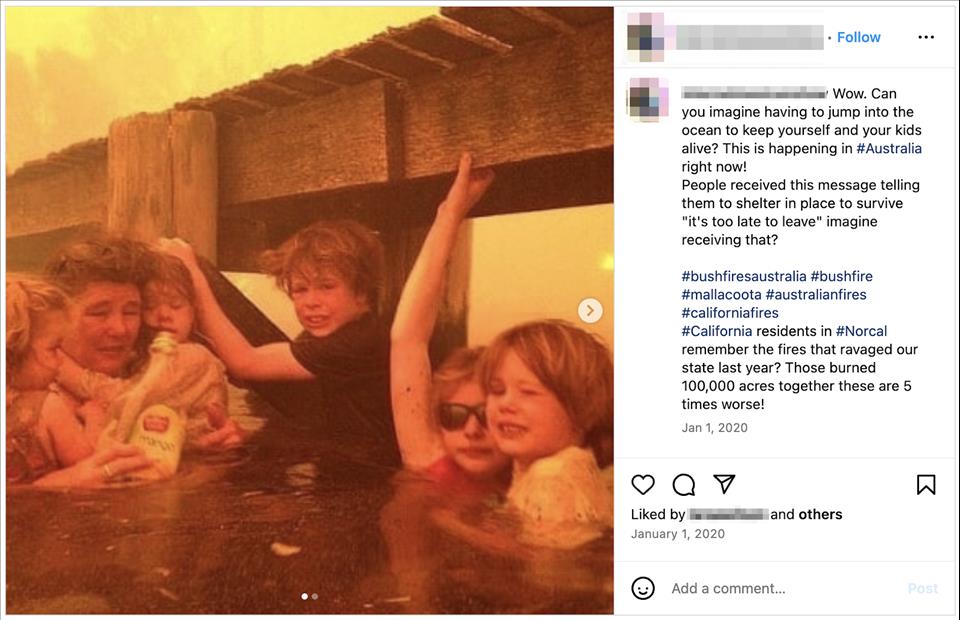This screenshot has width=960, height=620.
Task: Open the #californiafires hashtag
Action: pos(730,313)
